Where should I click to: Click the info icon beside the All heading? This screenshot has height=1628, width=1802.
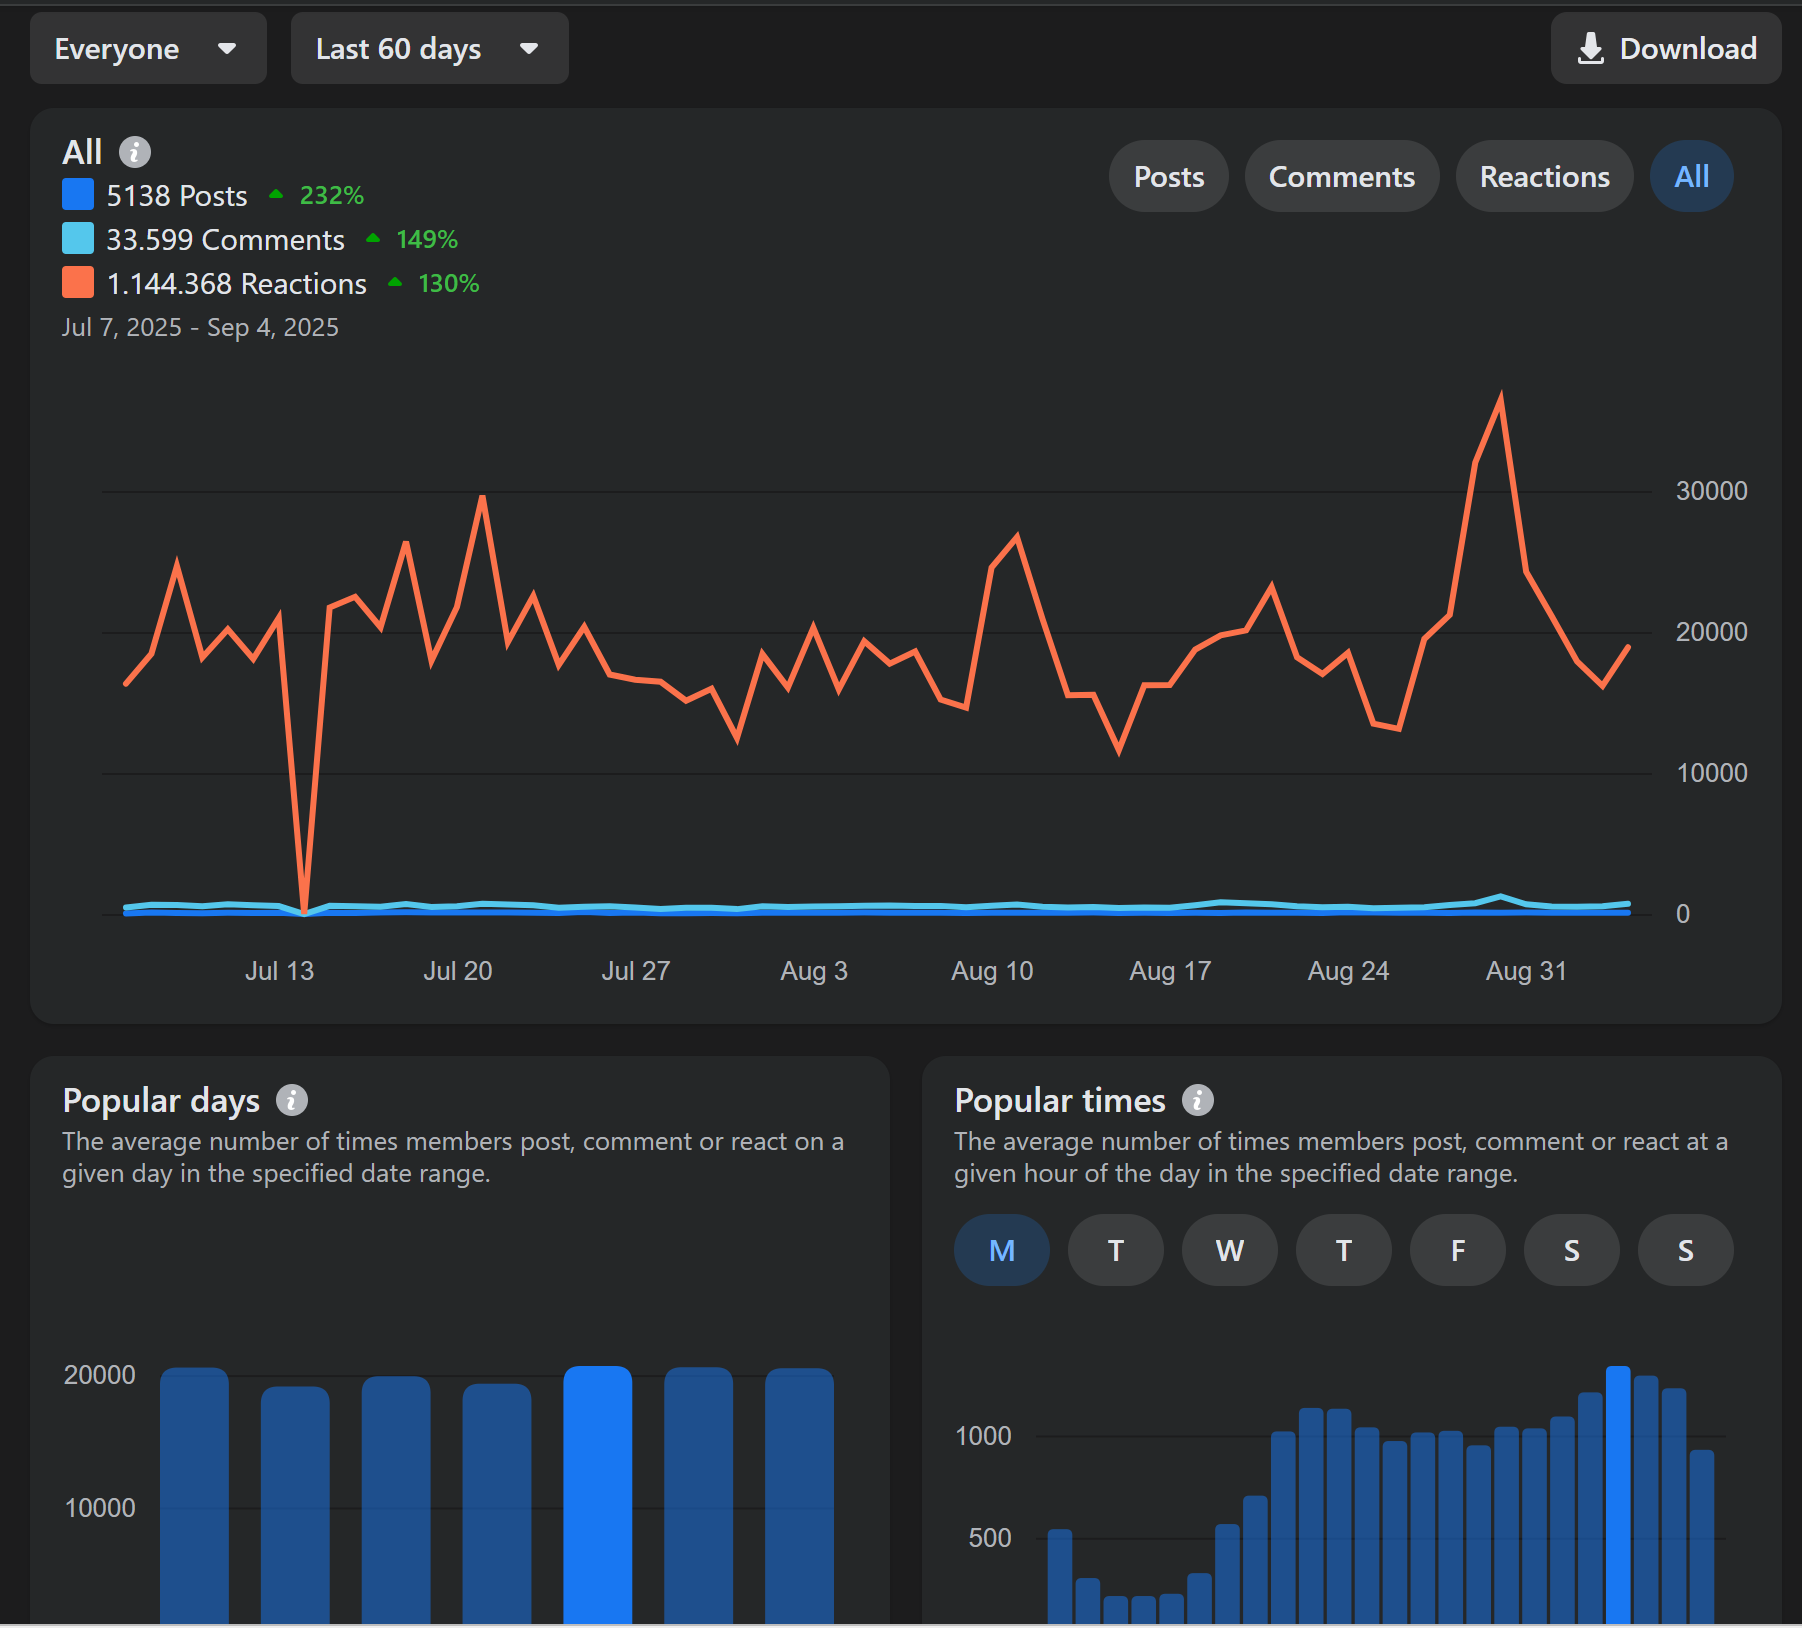135,152
